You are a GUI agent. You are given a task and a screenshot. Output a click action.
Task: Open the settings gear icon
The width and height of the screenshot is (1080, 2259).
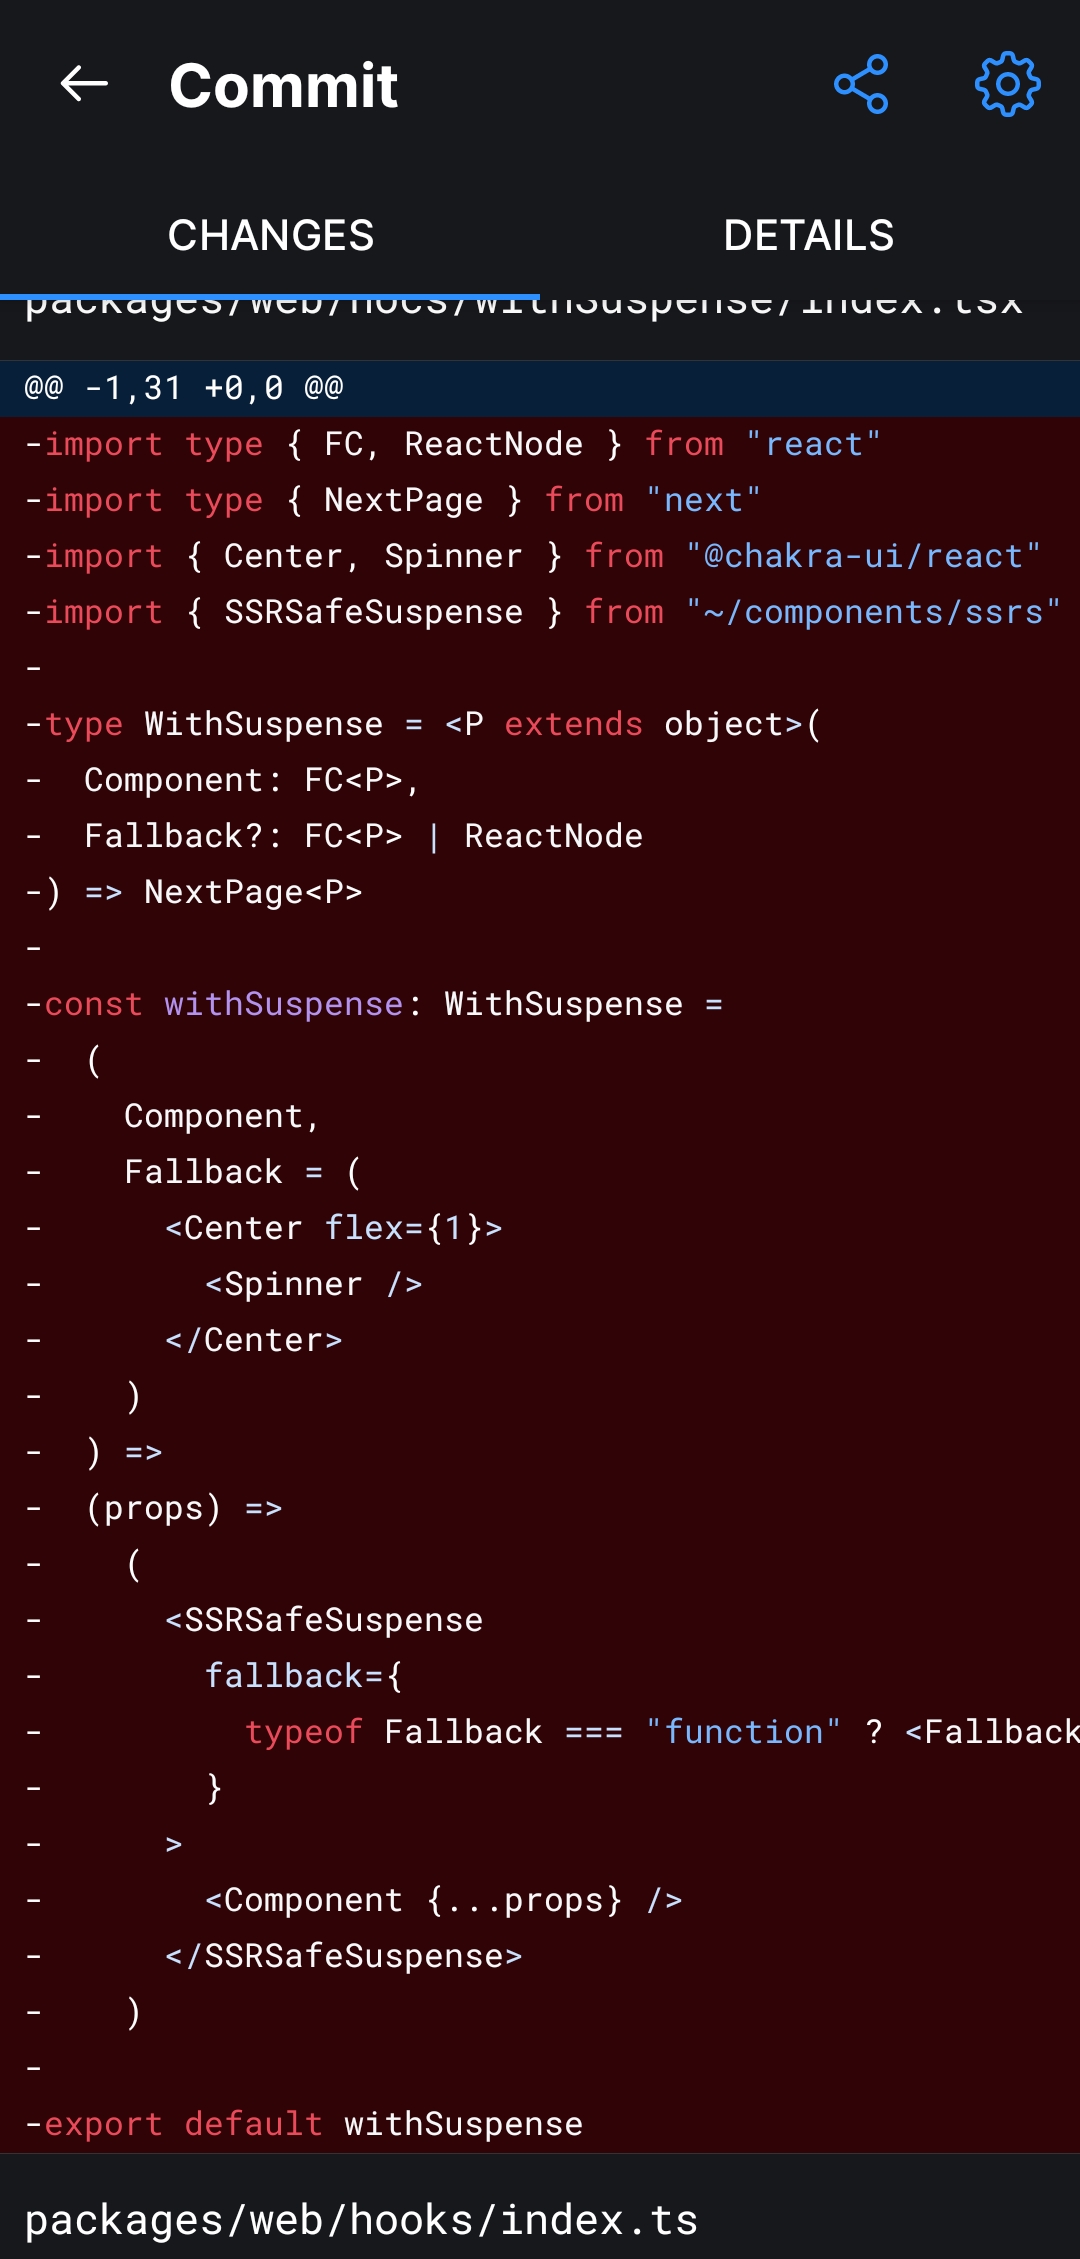1006,85
